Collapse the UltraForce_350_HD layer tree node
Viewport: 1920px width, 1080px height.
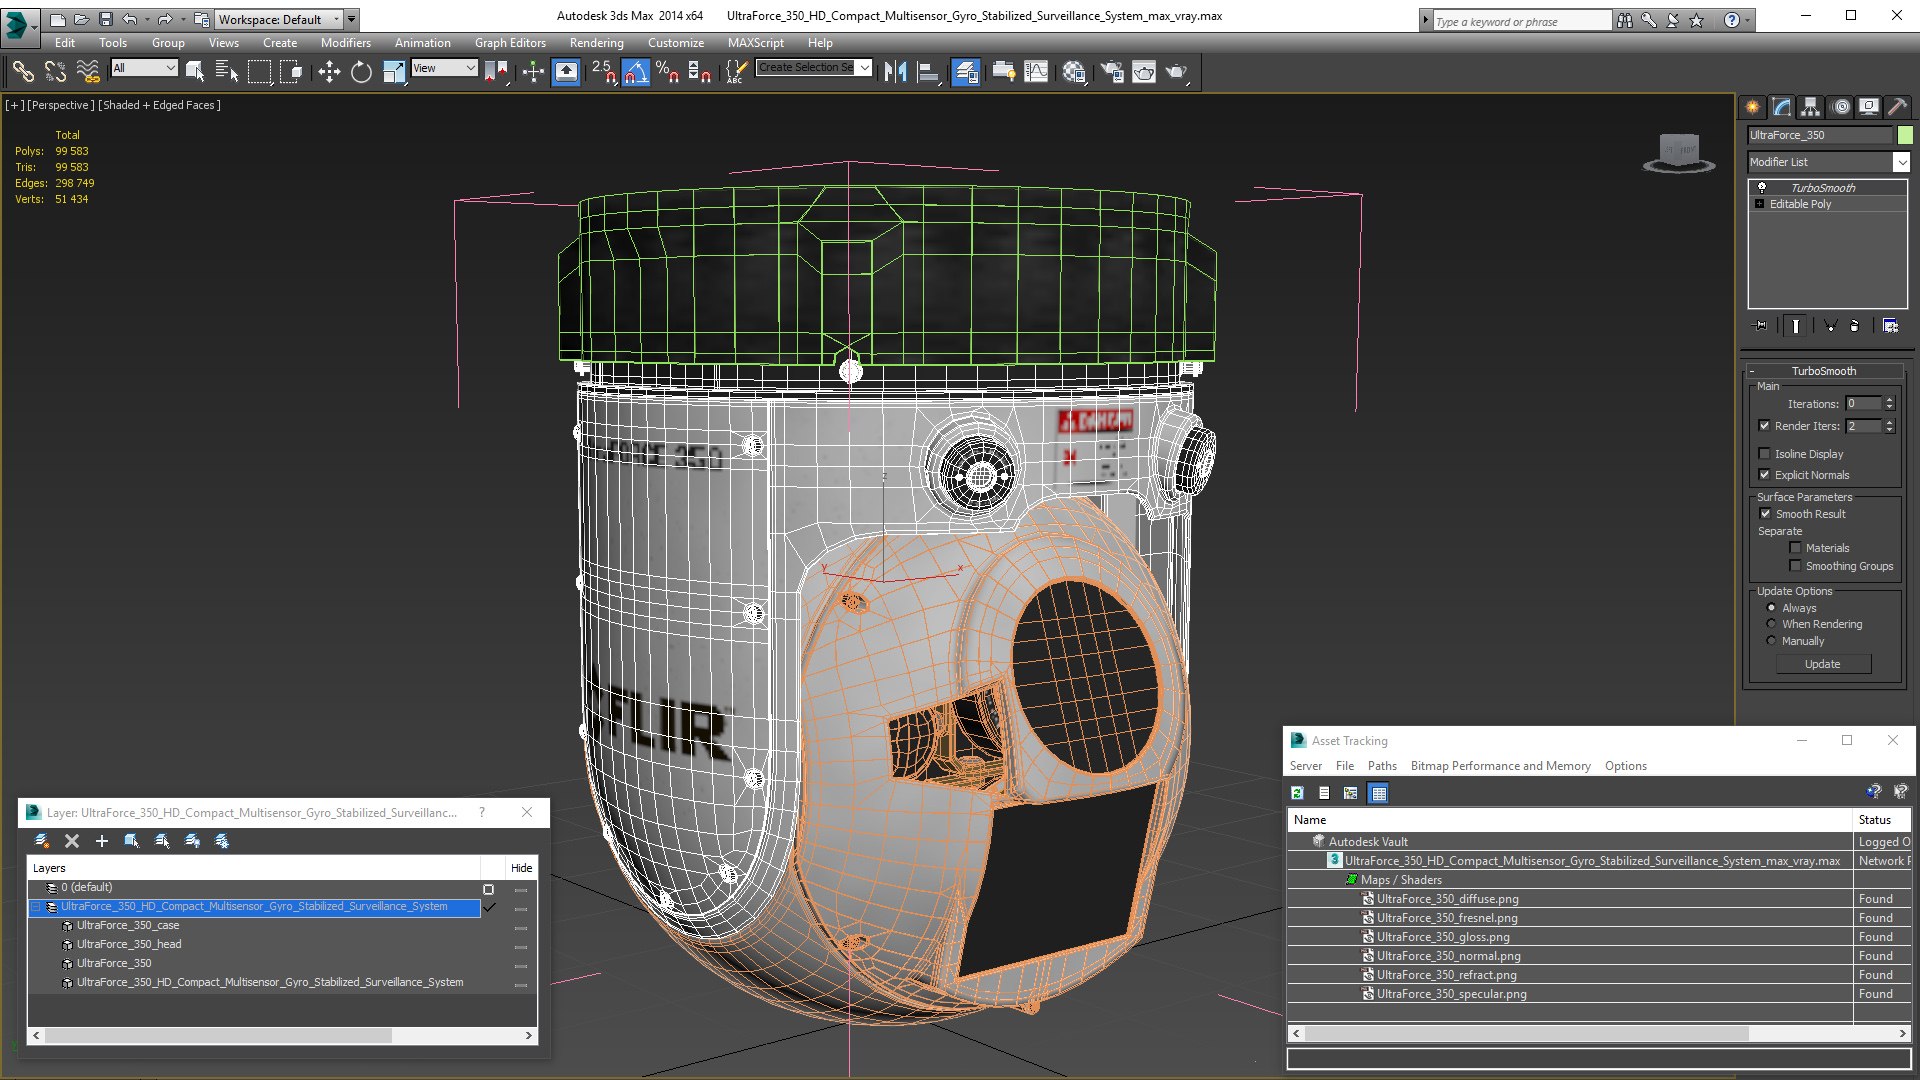[36, 907]
